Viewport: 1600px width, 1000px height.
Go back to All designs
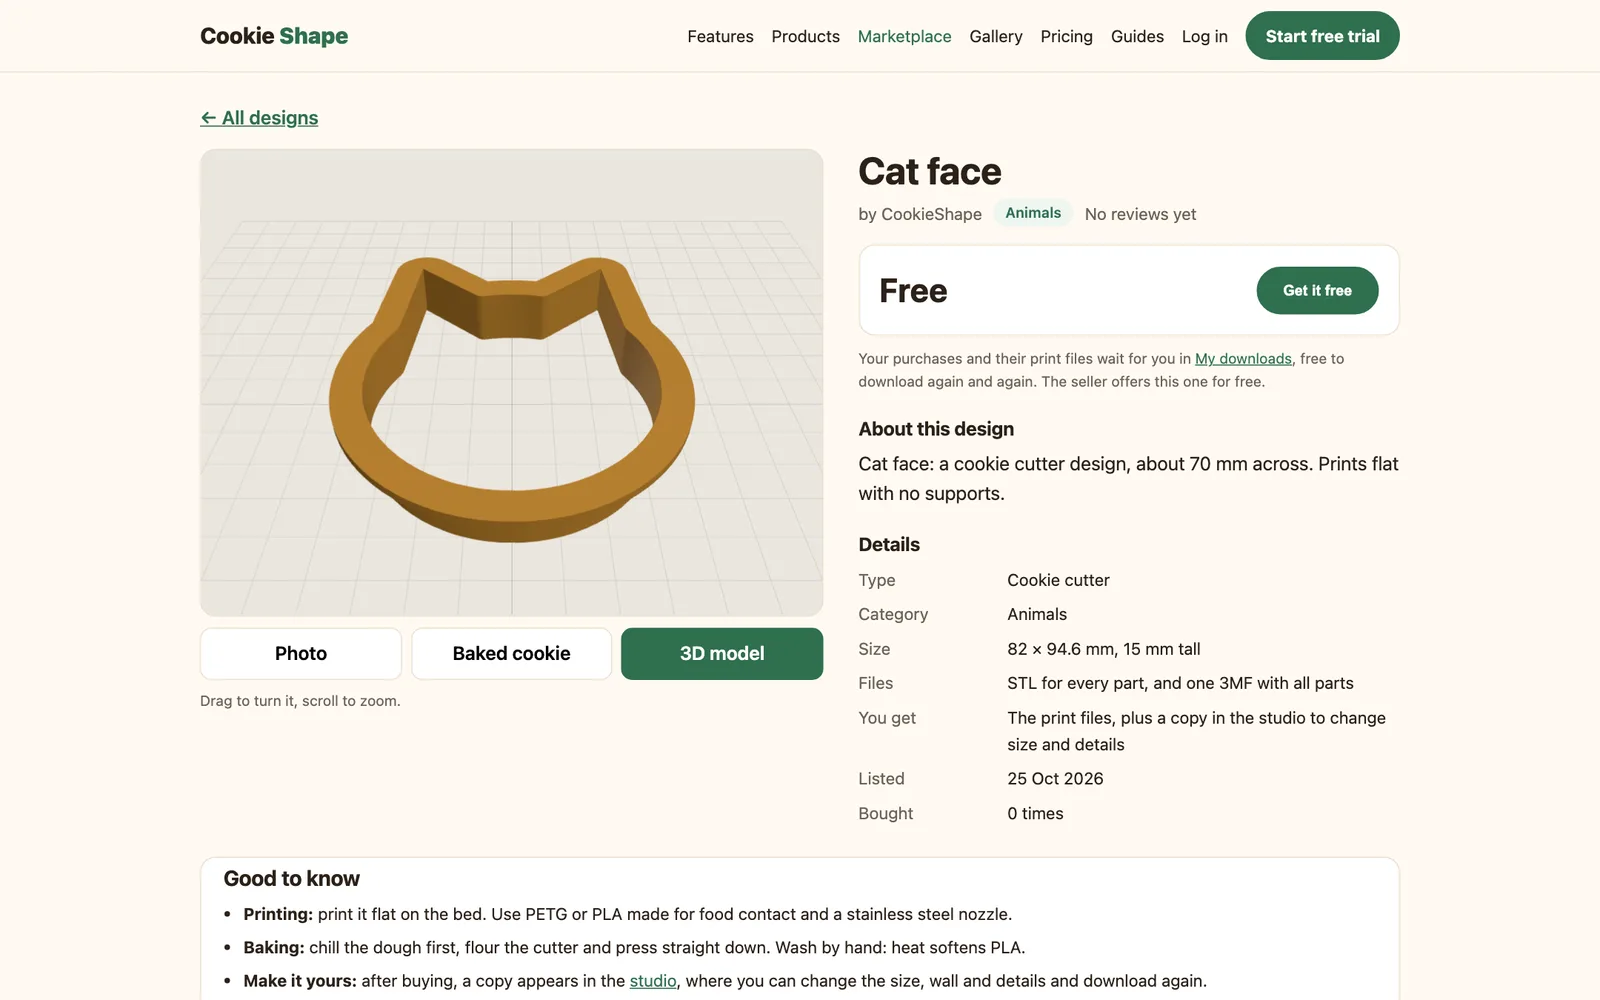pyautogui.click(x=259, y=118)
